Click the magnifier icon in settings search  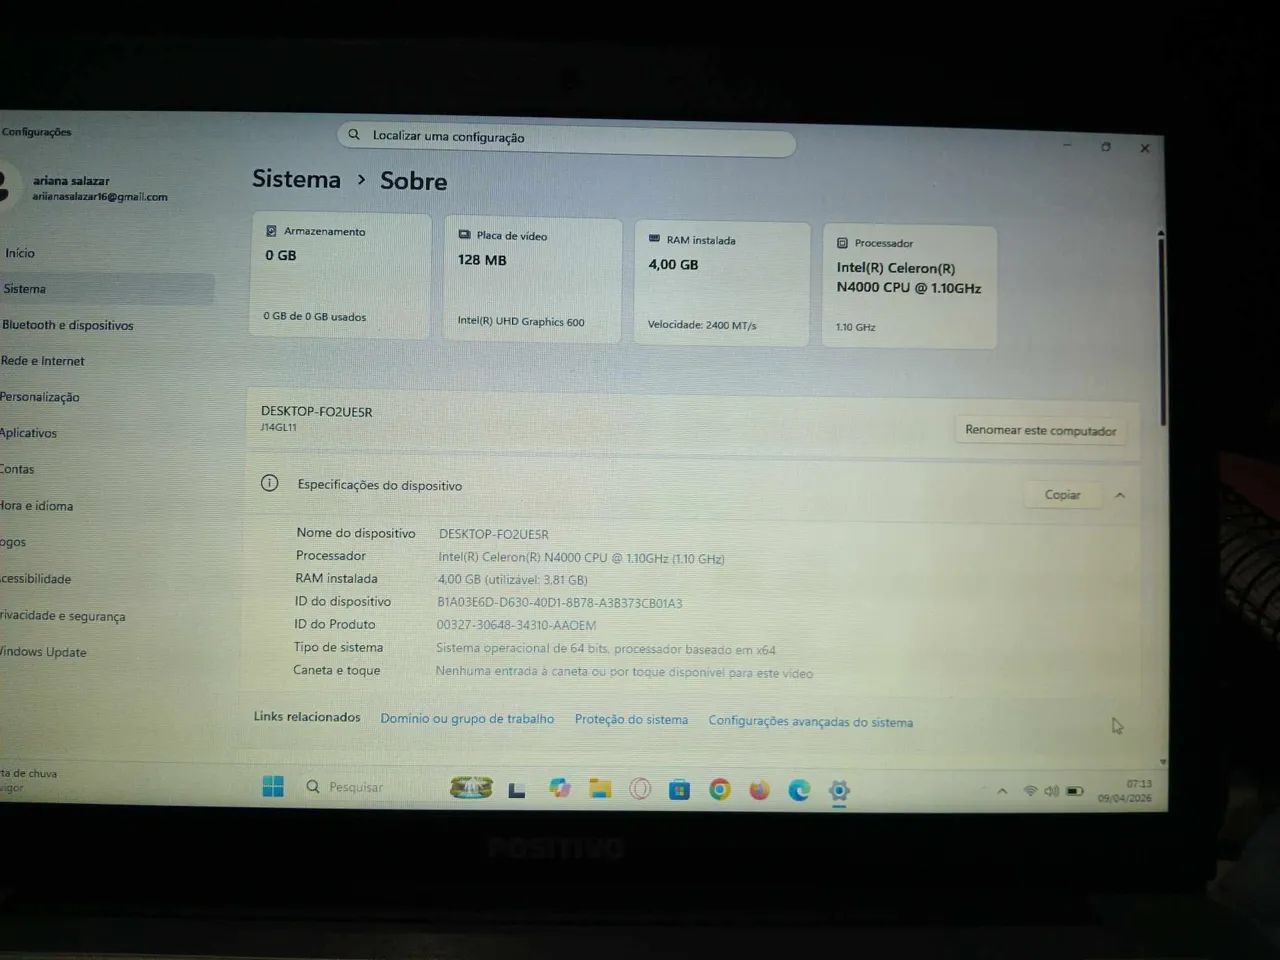[x=354, y=134]
